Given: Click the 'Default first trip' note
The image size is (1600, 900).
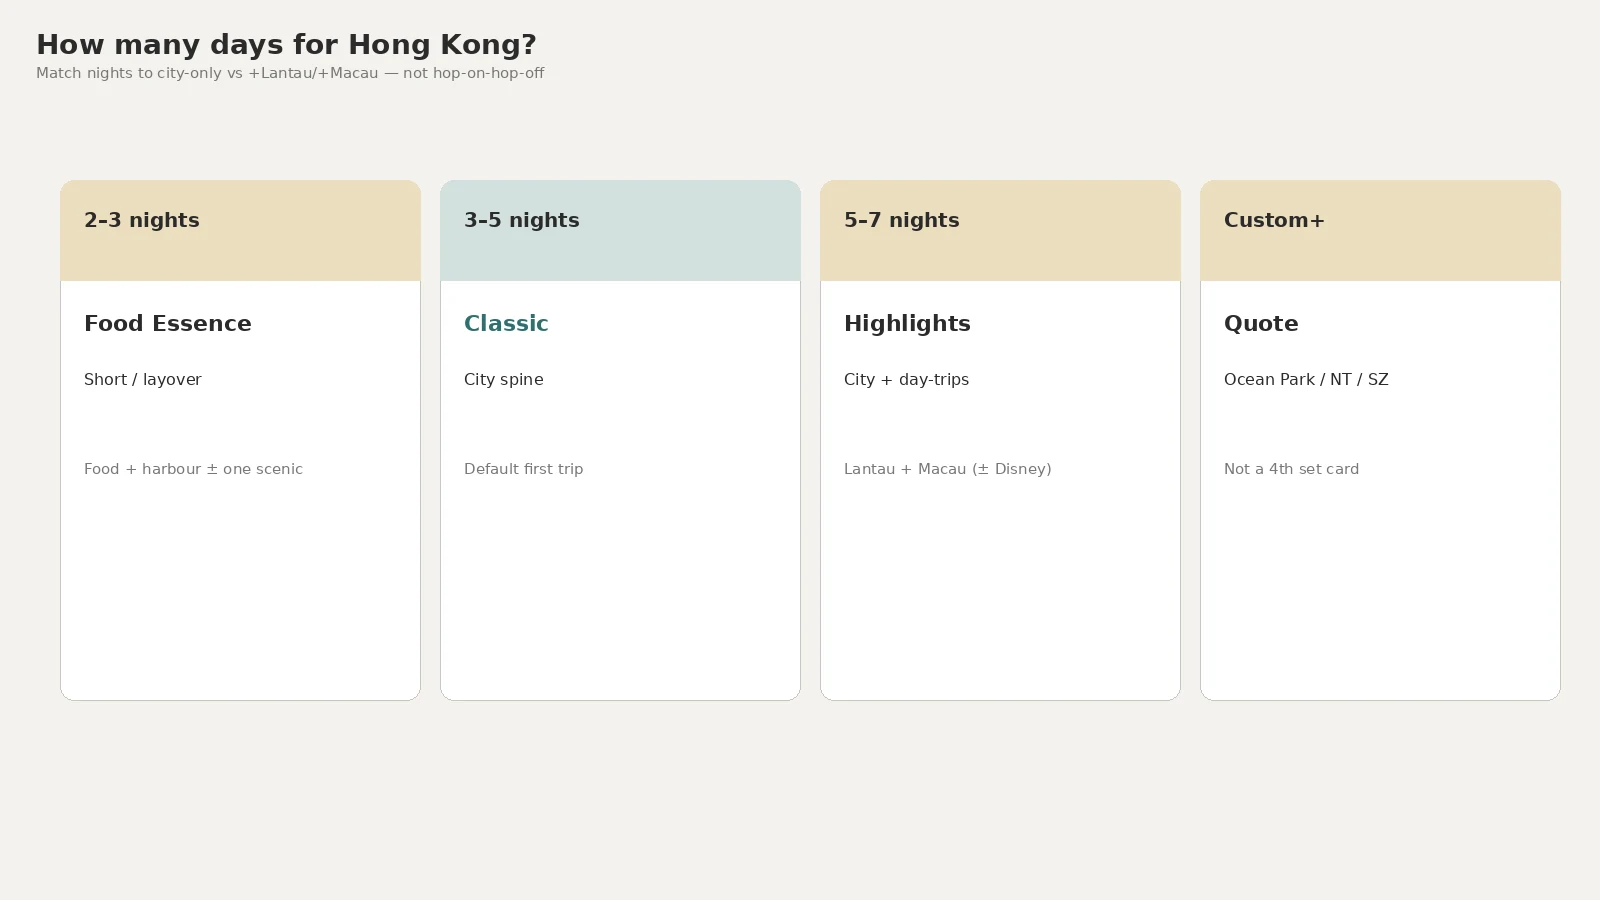Looking at the screenshot, I should pyautogui.click(x=523, y=469).
